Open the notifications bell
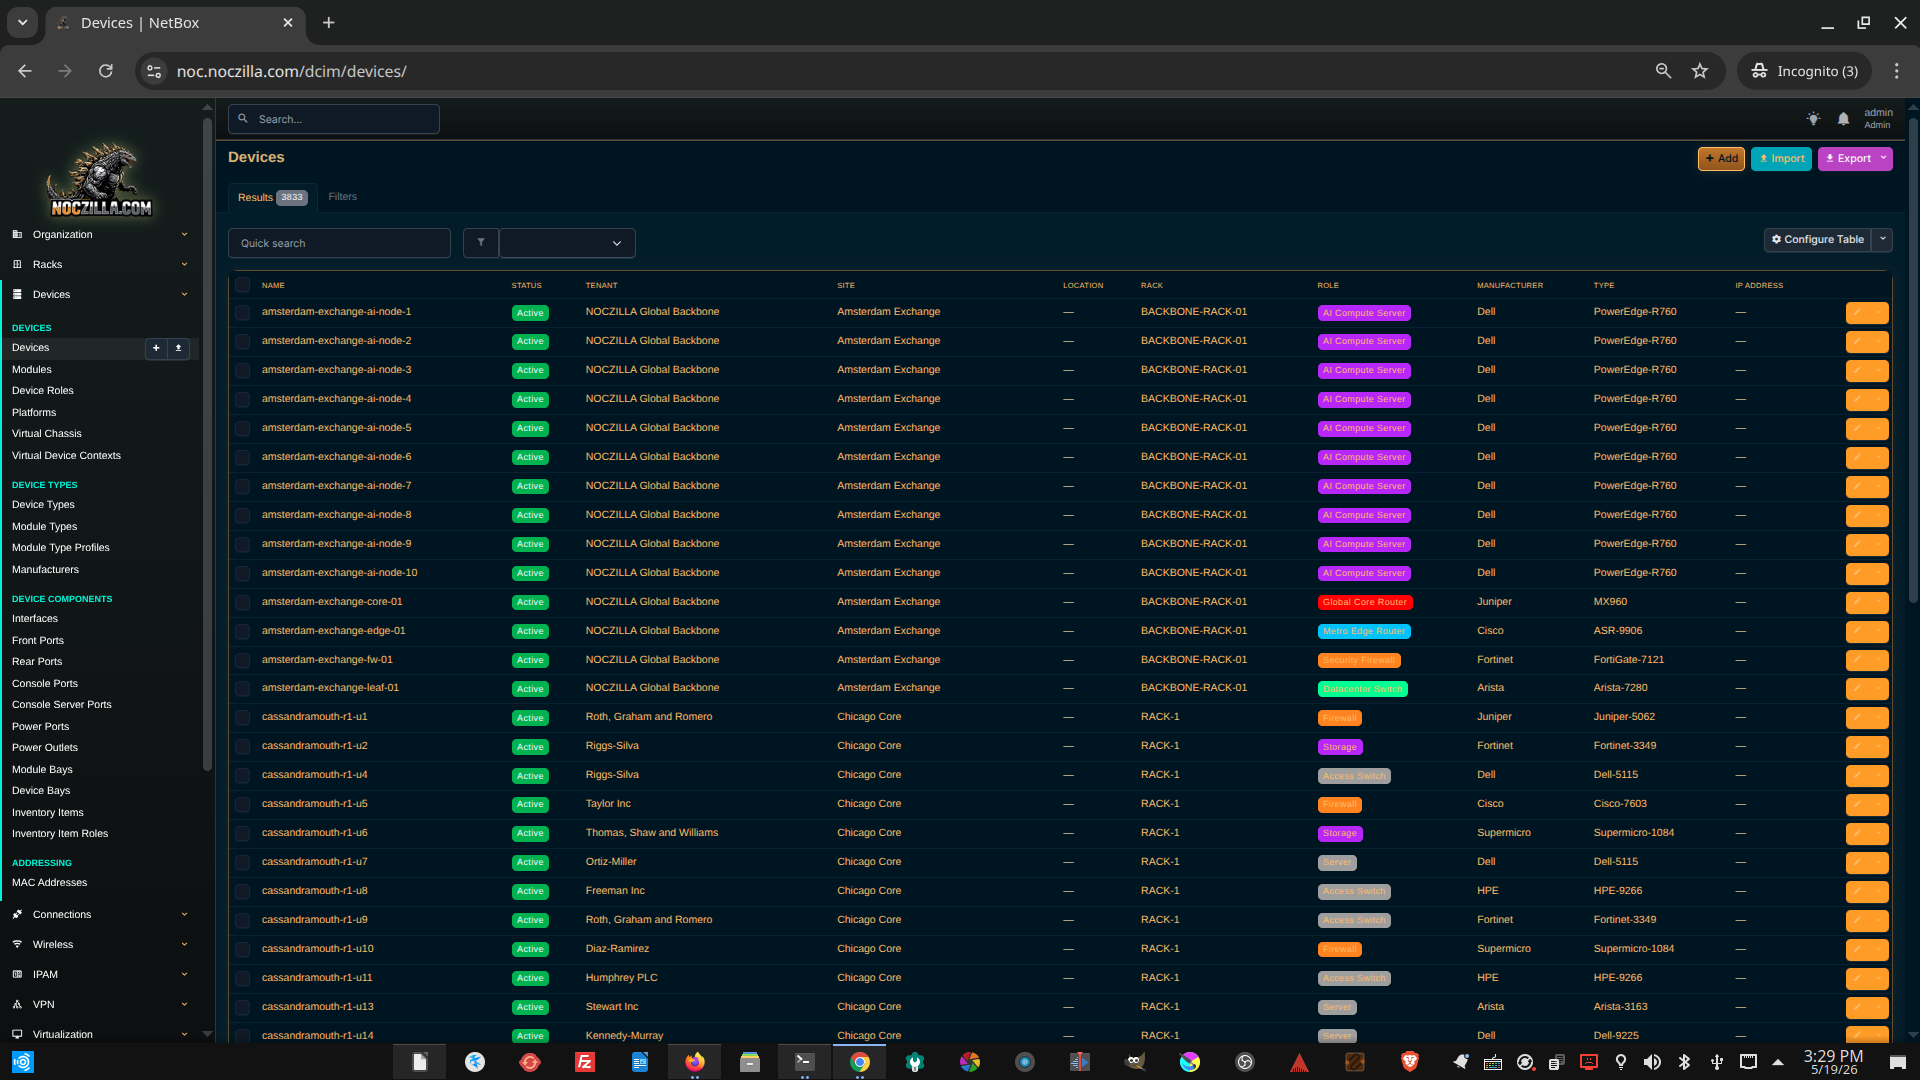1920x1080 pixels. click(1843, 119)
